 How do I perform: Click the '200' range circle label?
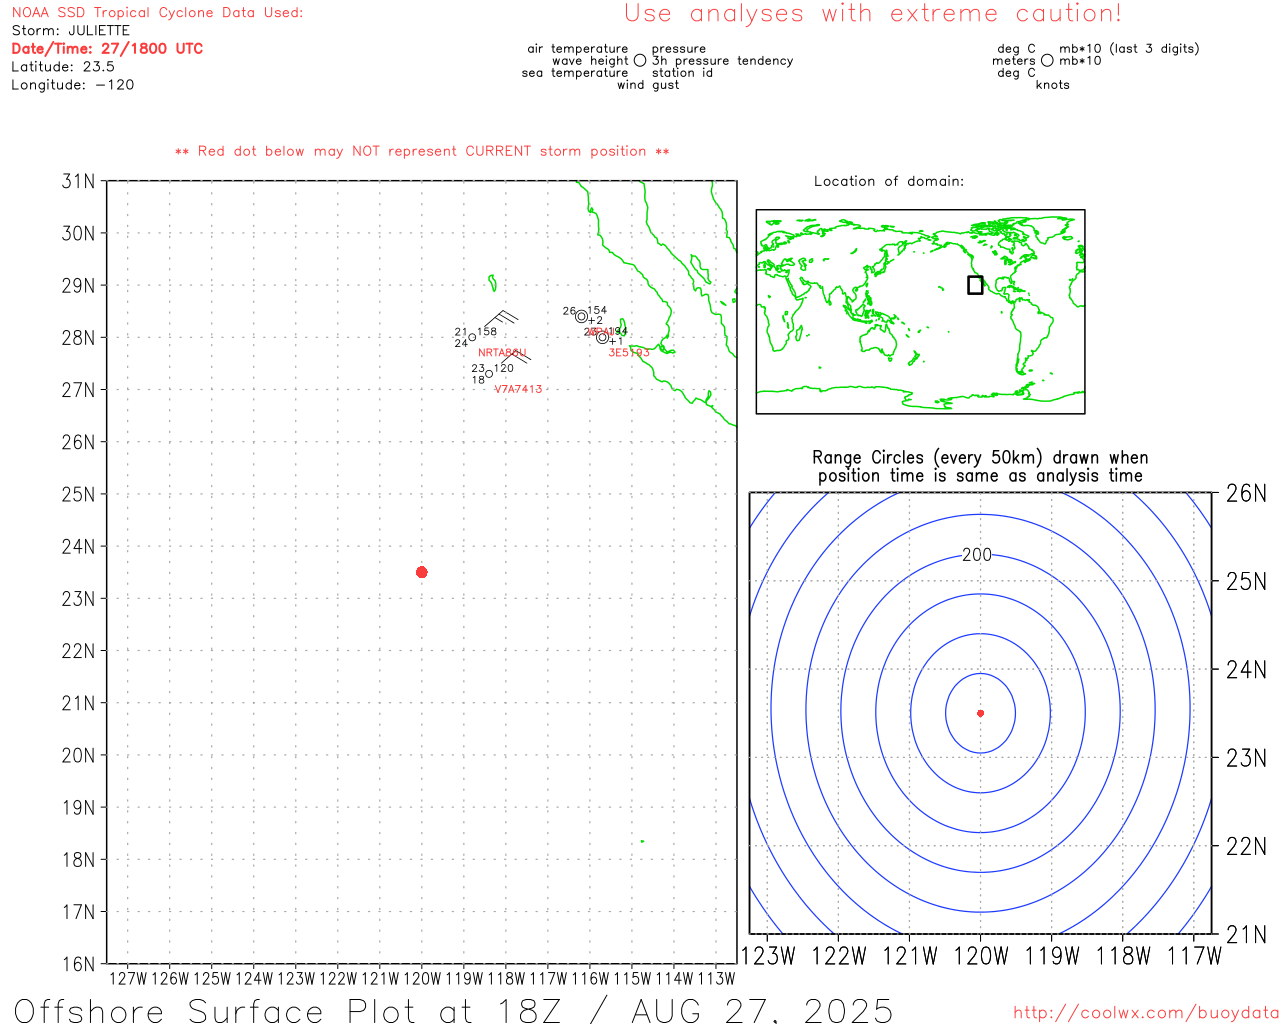[x=977, y=555]
